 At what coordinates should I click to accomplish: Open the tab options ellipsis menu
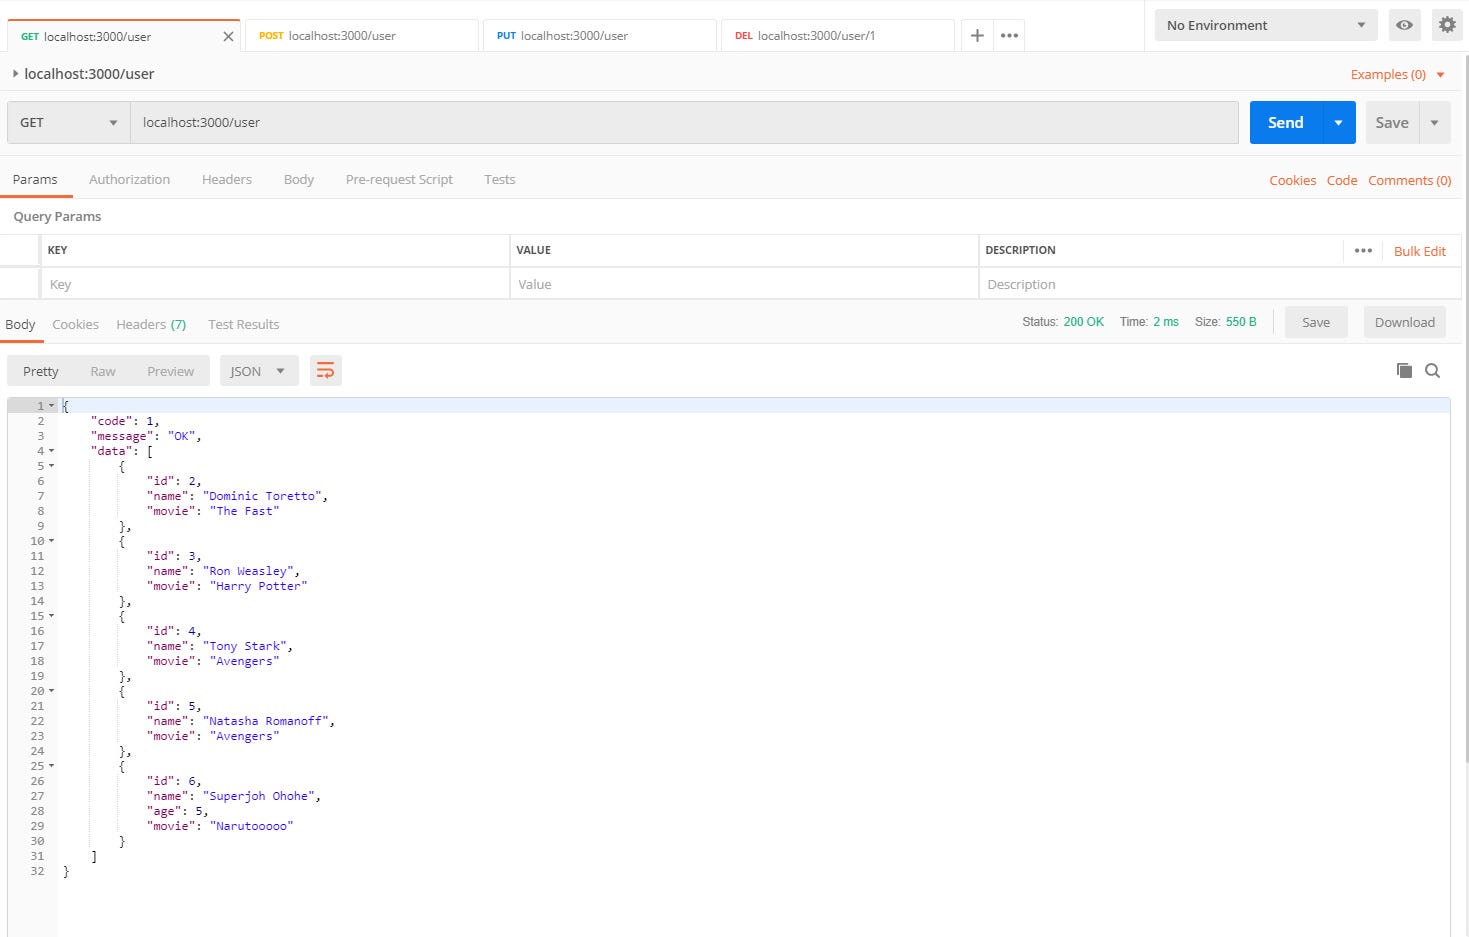1009,35
